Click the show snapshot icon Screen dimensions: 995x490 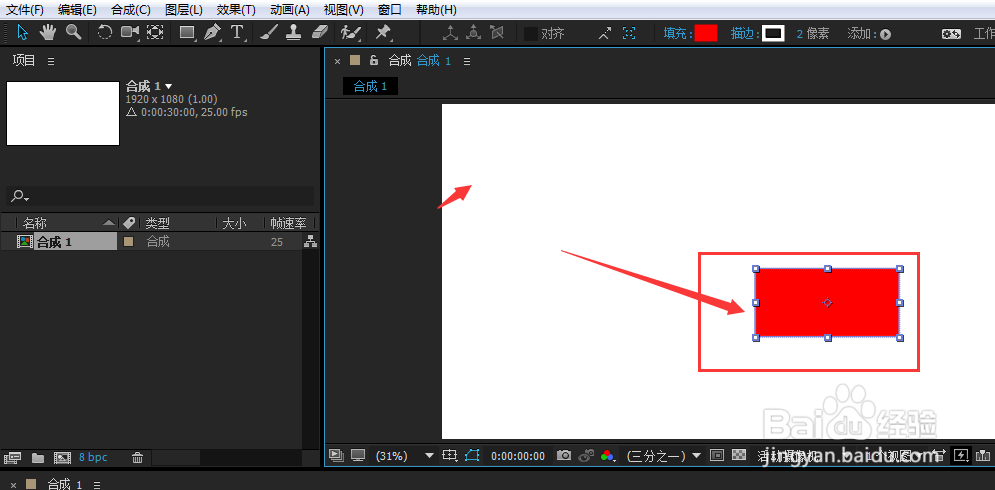pos(587,455)
